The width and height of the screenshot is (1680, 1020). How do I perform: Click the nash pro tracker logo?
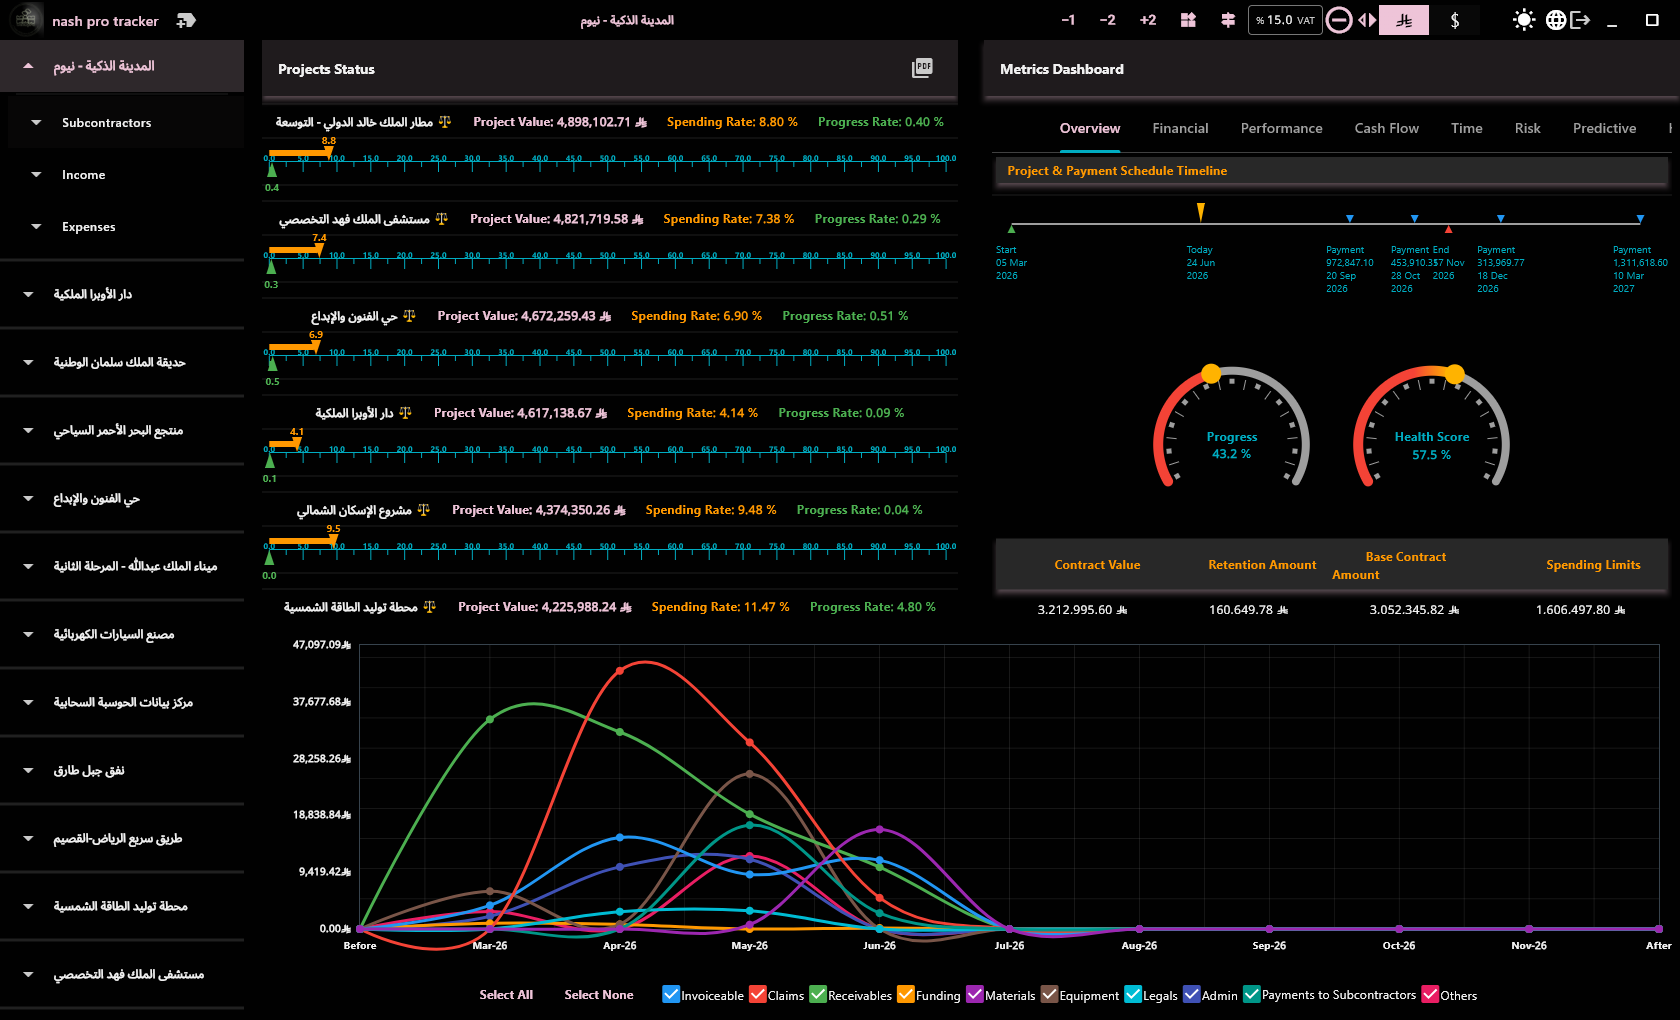coord(26,19)
